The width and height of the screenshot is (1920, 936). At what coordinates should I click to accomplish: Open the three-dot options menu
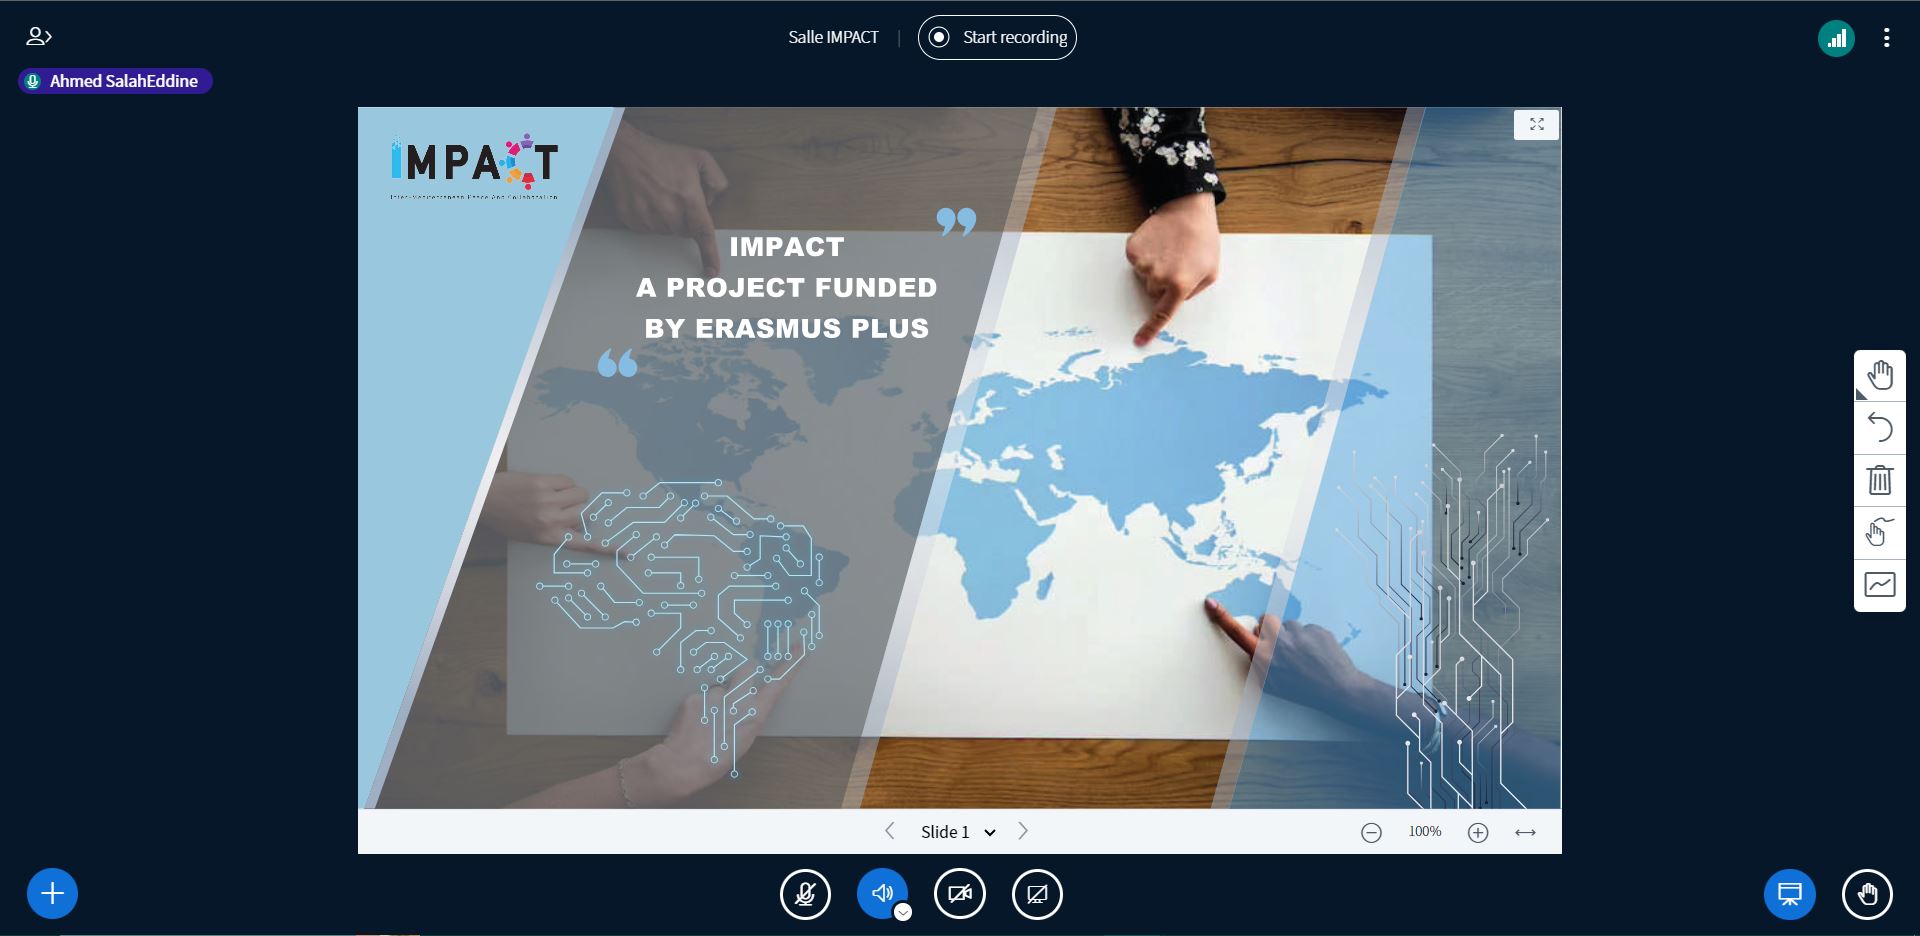pyautogui.click(x=1886, y=38)
